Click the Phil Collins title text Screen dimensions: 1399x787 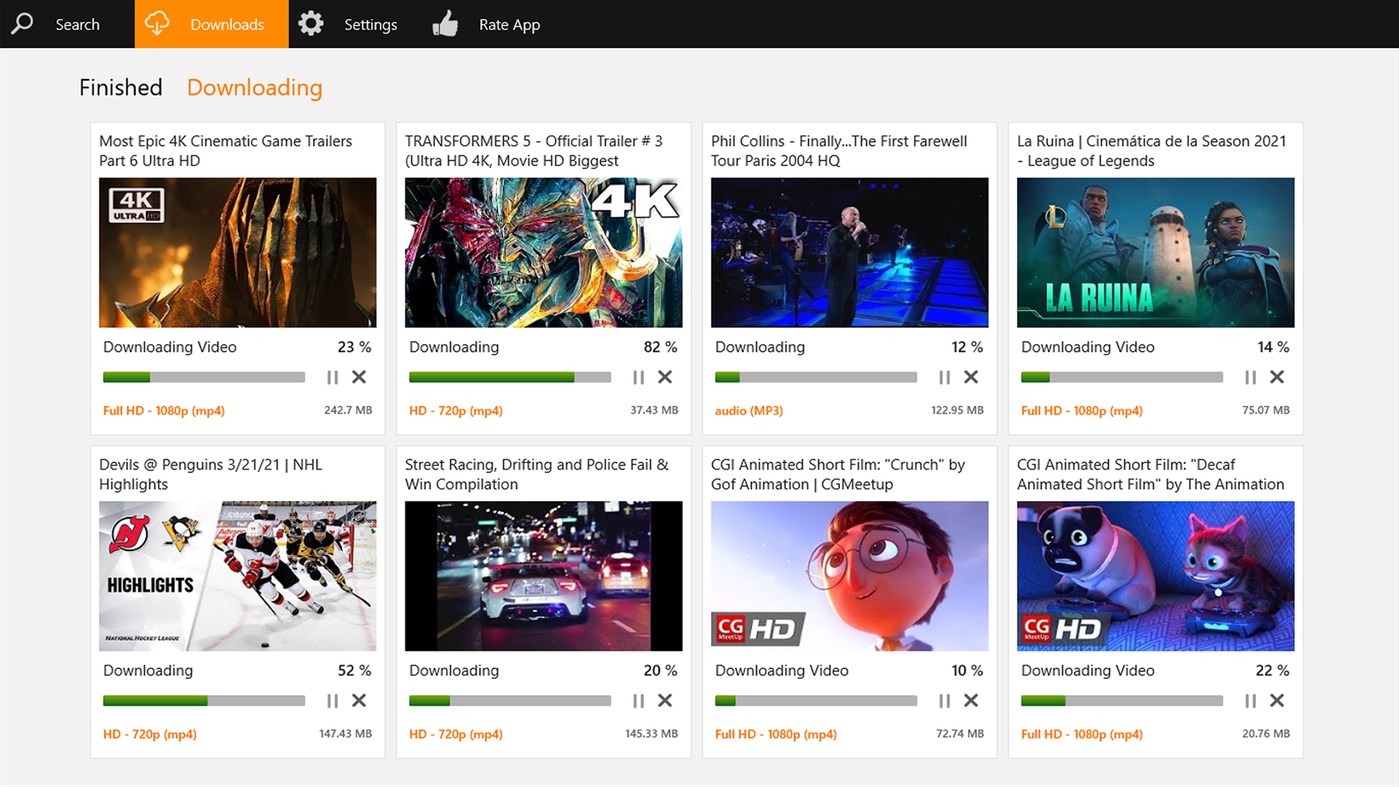point(839,151)
